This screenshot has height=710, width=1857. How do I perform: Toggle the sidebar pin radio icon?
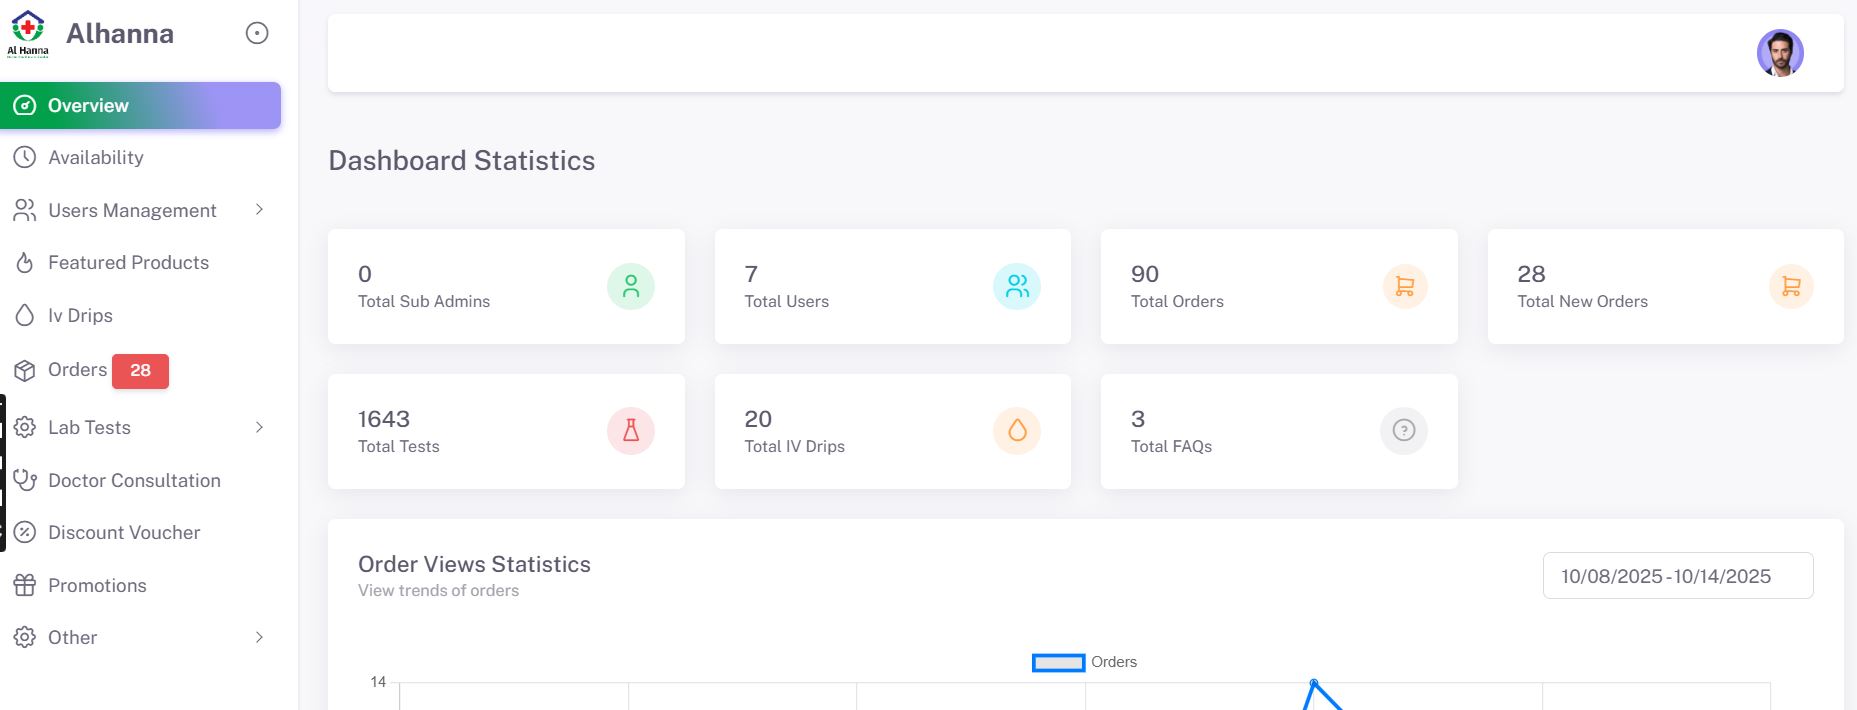click(257, 34)
